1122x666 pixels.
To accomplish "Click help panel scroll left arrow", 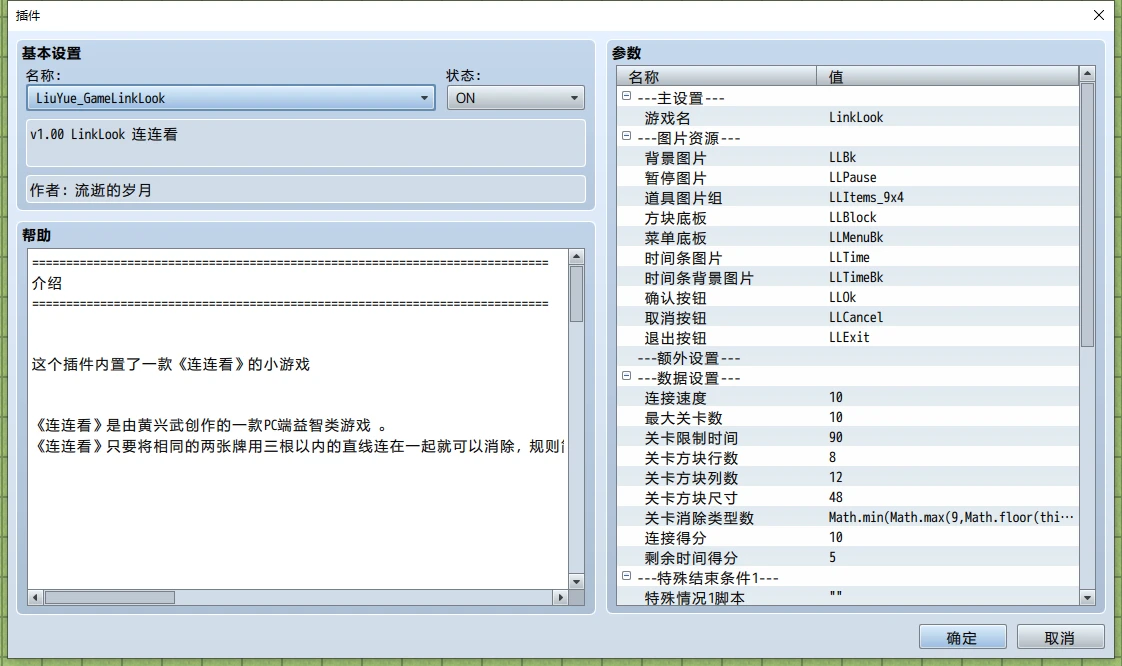I will pos(35,597).
